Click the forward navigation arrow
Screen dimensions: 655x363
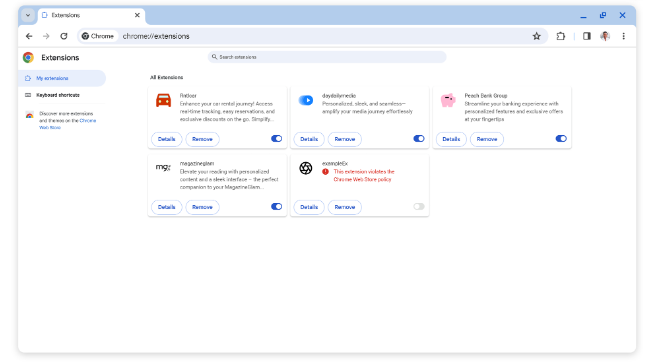[46, 36]
